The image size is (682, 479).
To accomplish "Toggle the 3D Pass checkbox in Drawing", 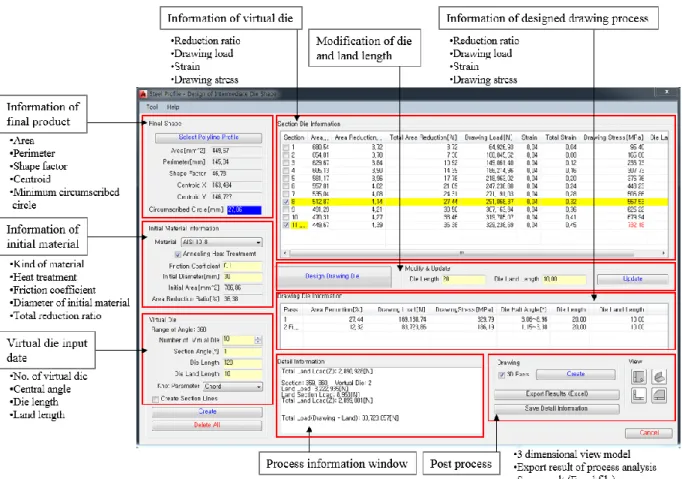I will tap(501, 375).
